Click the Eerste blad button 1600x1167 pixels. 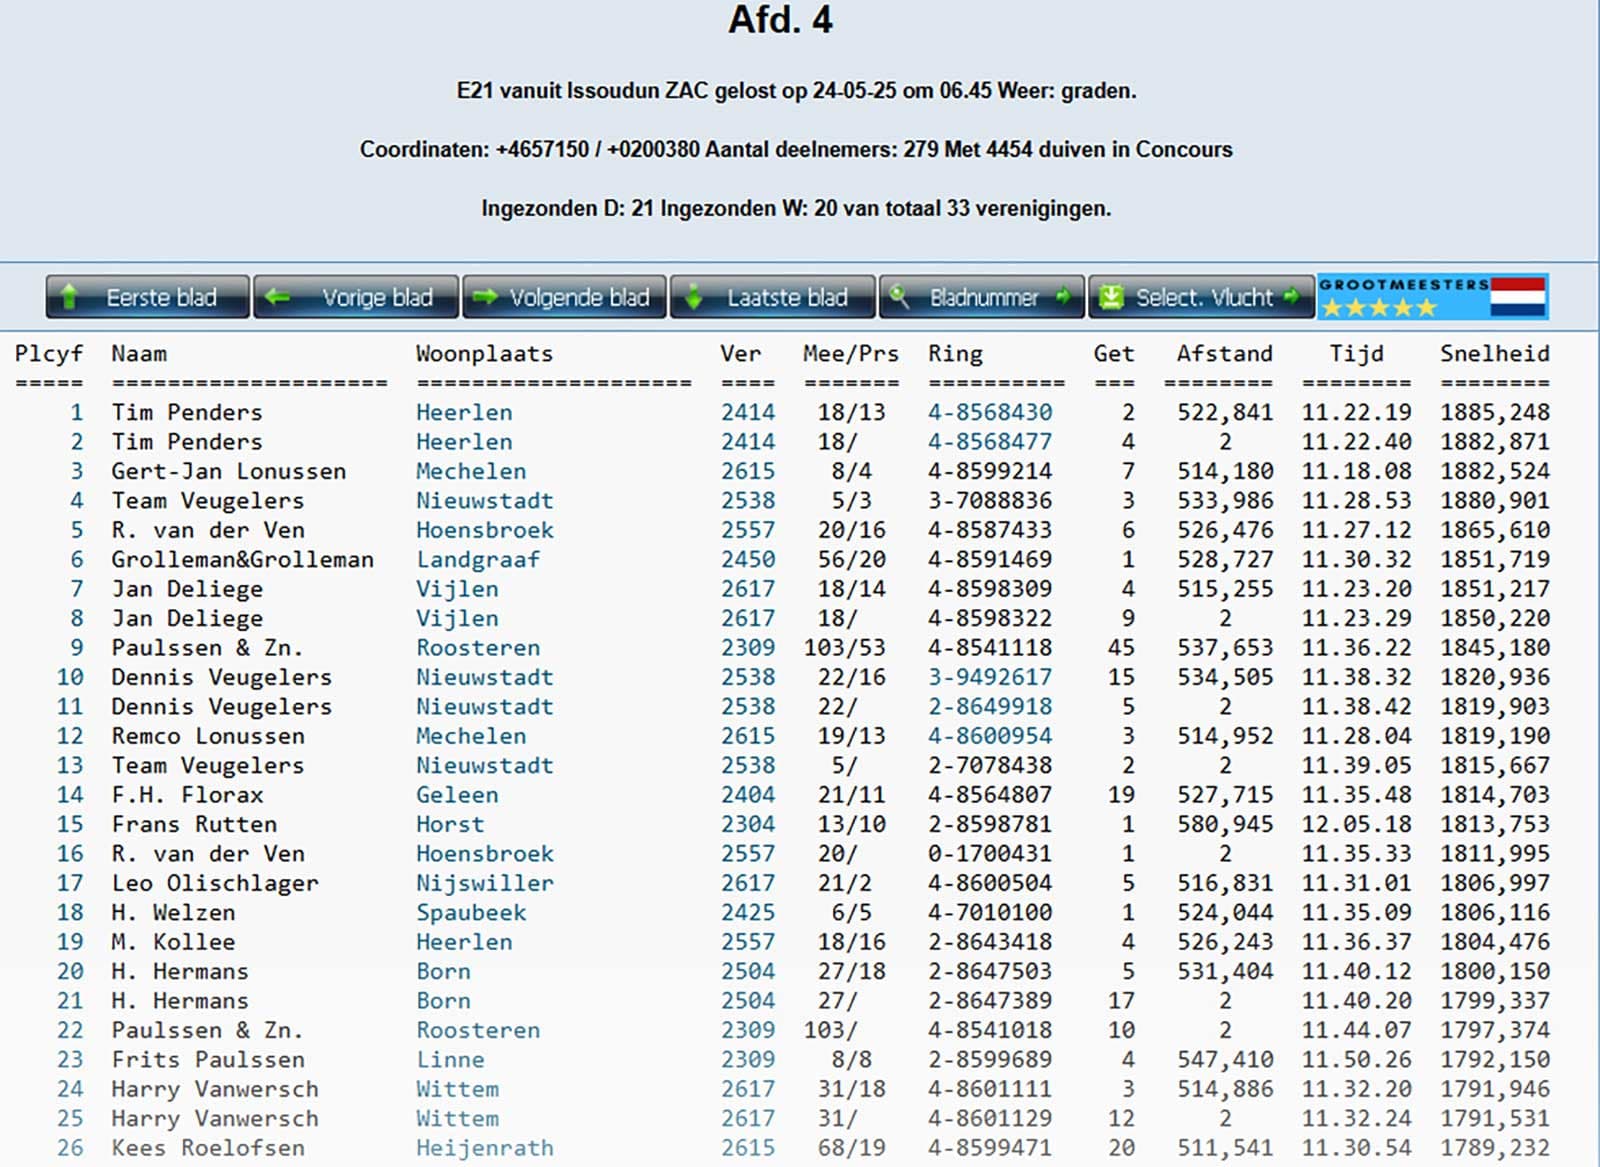pyautogui.click(x=147, y=297)
